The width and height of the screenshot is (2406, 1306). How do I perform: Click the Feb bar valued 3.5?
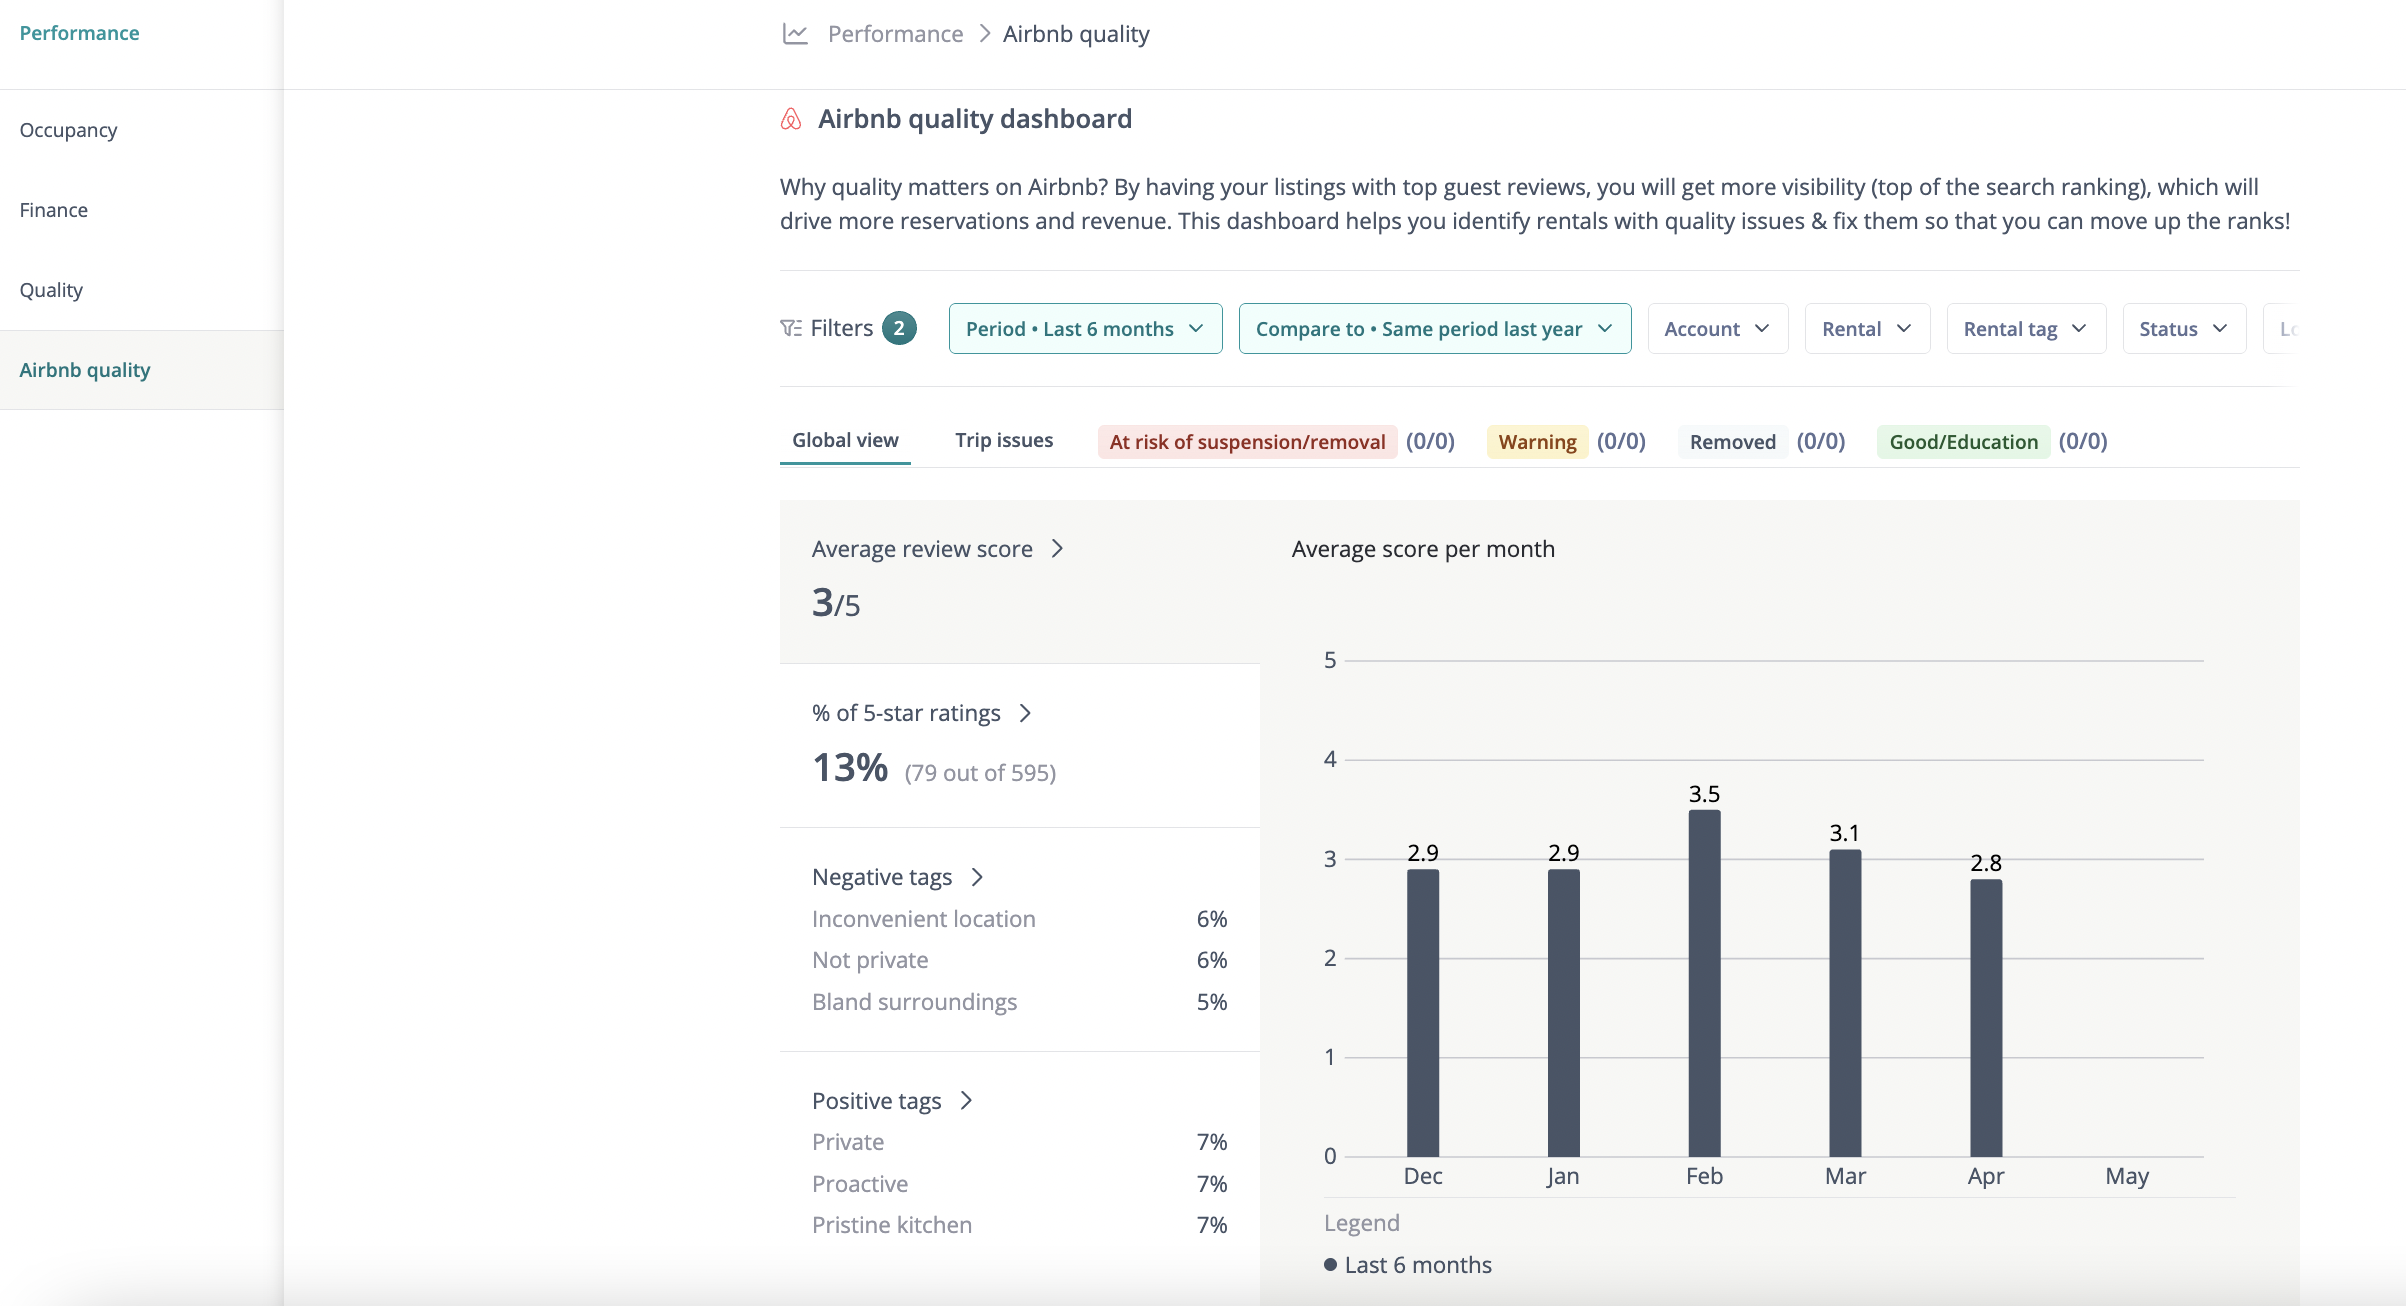(1705, 983)
